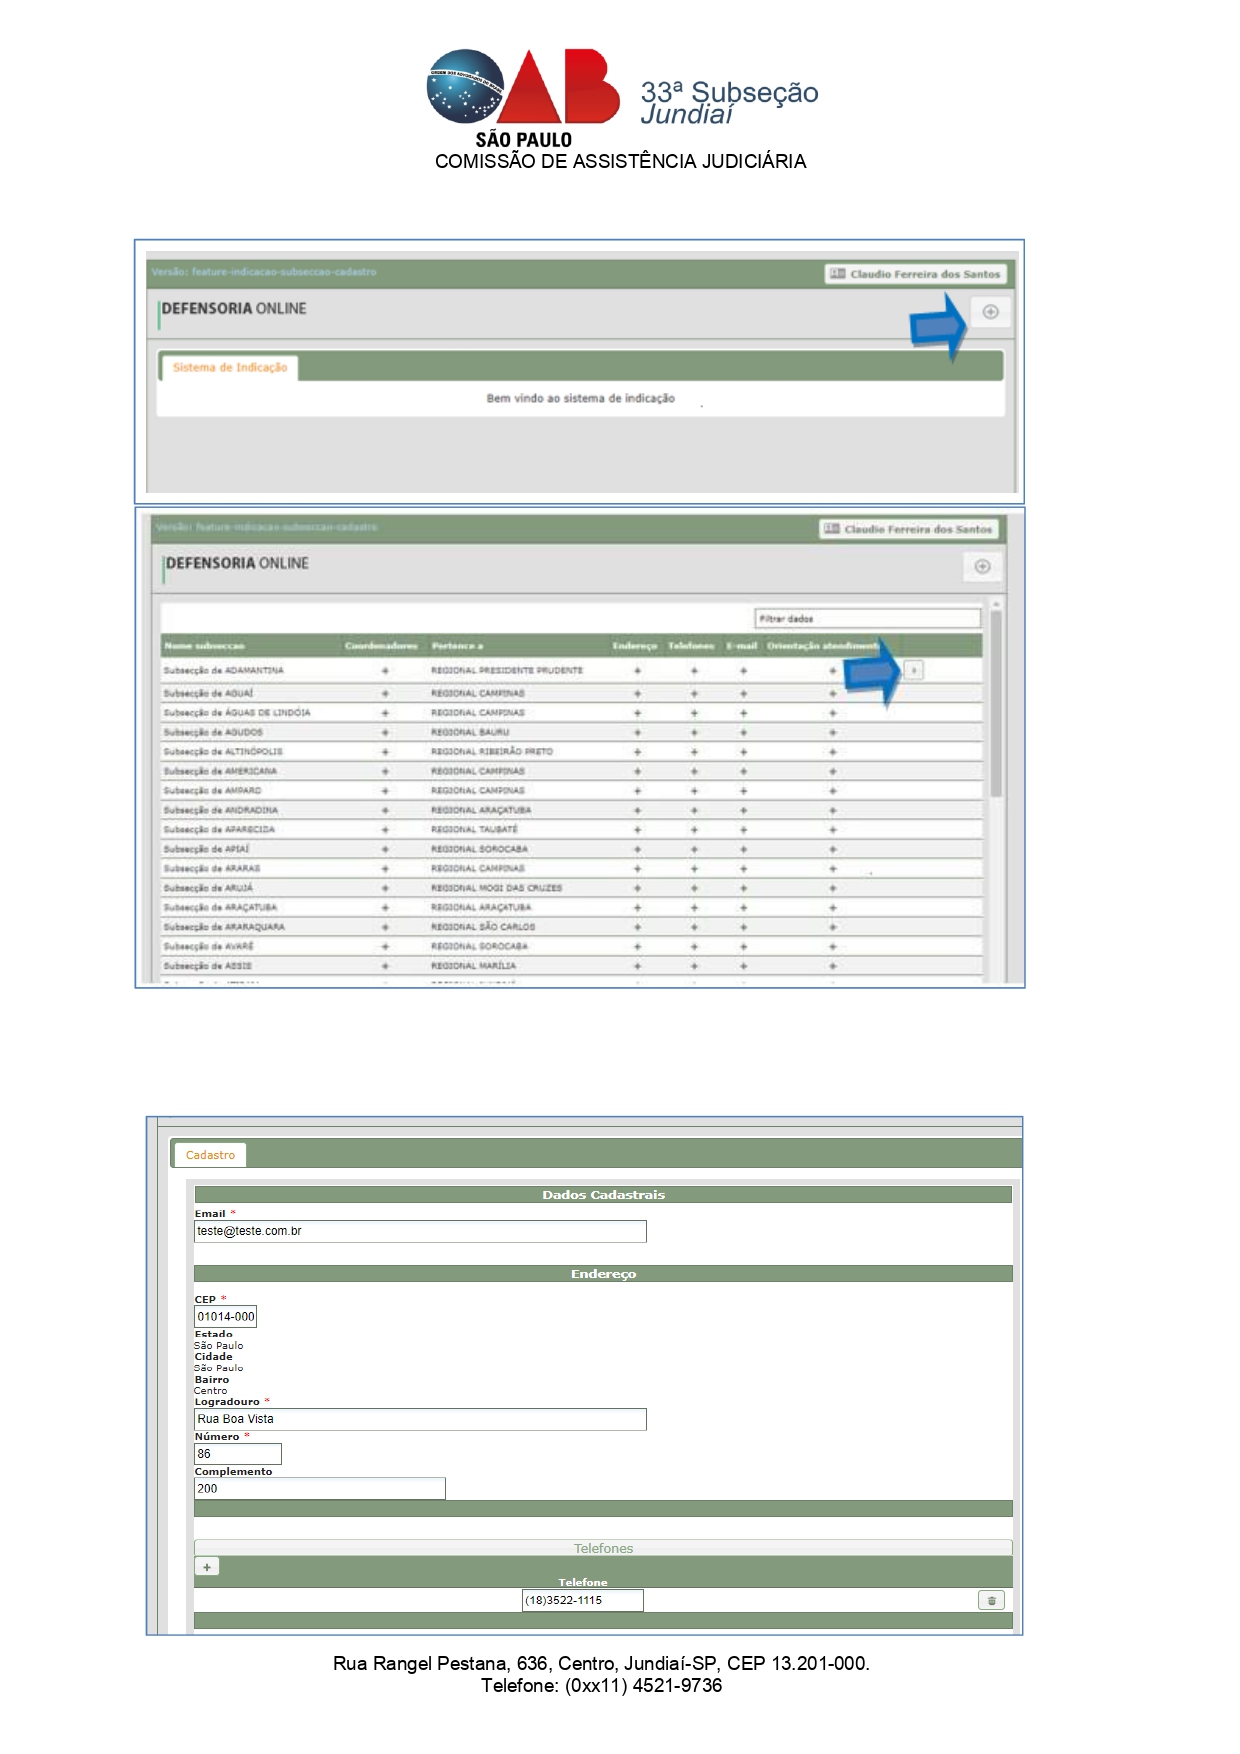Viewport: 1240px width, 1754px height.
Task: Click Orientação plus icon in the AMERICANA row
Action: point(832,771)
